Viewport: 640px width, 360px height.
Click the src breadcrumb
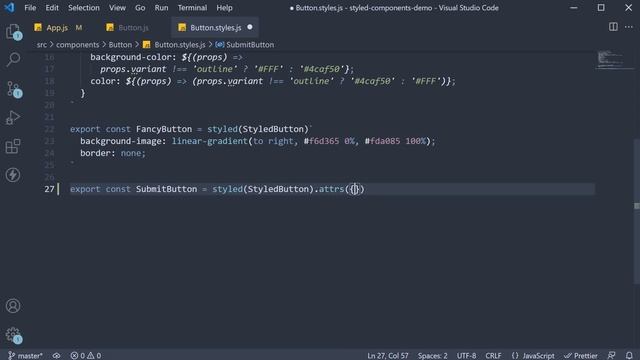click(42, 44)
